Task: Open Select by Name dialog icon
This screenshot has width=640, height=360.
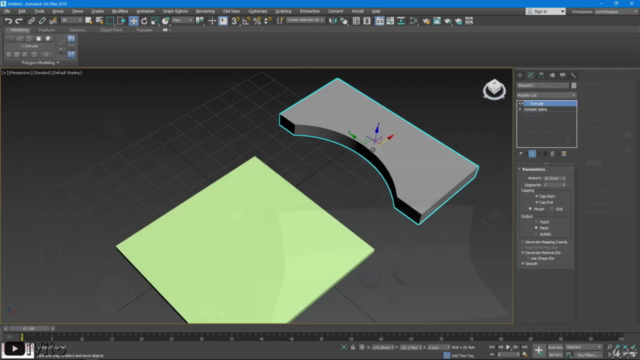Action: [99, 21]
